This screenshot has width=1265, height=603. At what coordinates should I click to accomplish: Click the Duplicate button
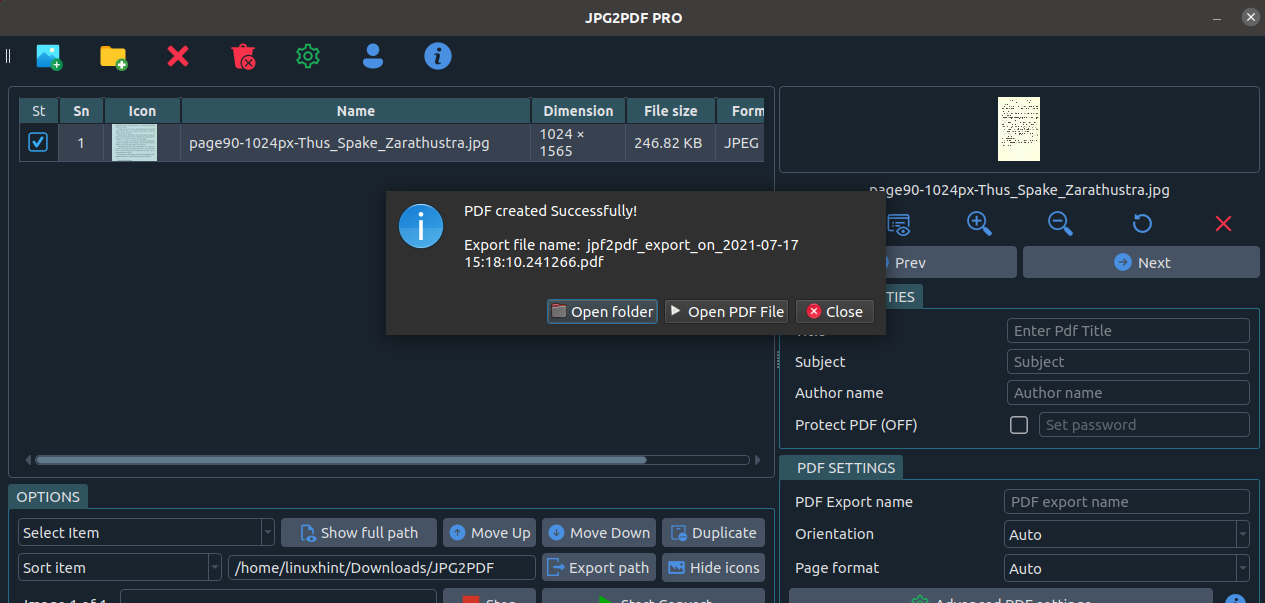[713, 532]
